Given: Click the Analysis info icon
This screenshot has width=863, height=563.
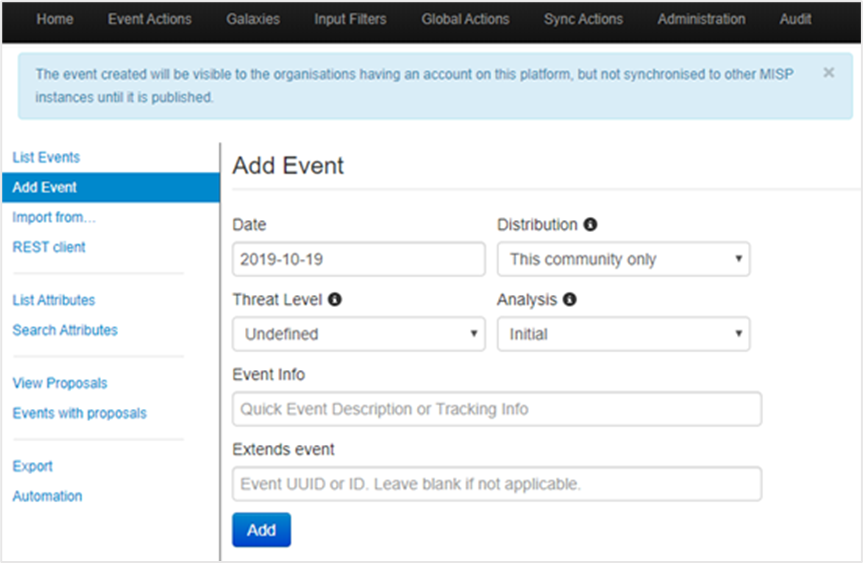Looking at the screenshot, I should (570, 299).
